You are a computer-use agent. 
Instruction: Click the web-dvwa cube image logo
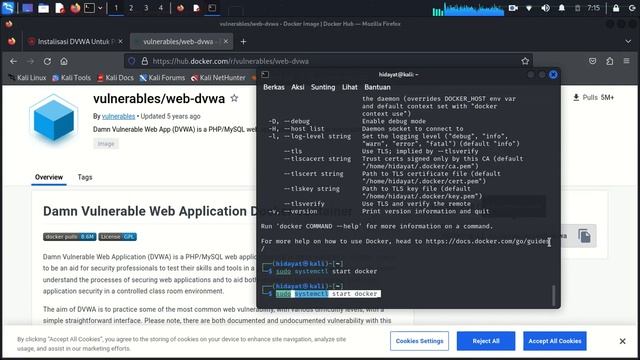(x=53, y=119)
